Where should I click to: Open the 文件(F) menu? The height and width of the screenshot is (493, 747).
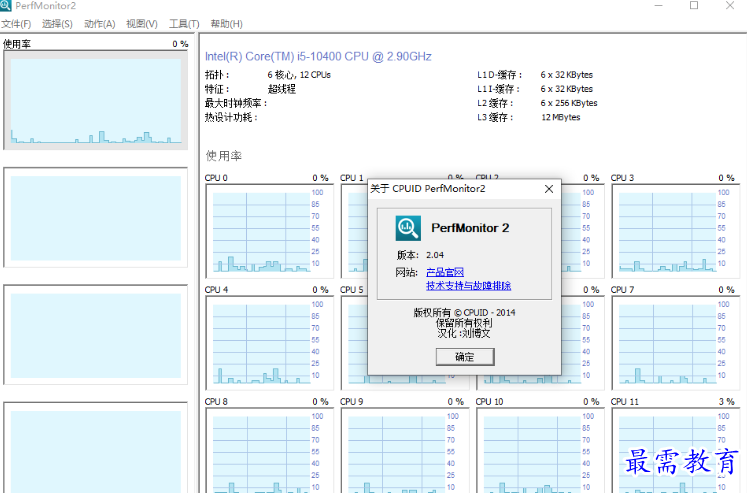click(x=16, y=24)
